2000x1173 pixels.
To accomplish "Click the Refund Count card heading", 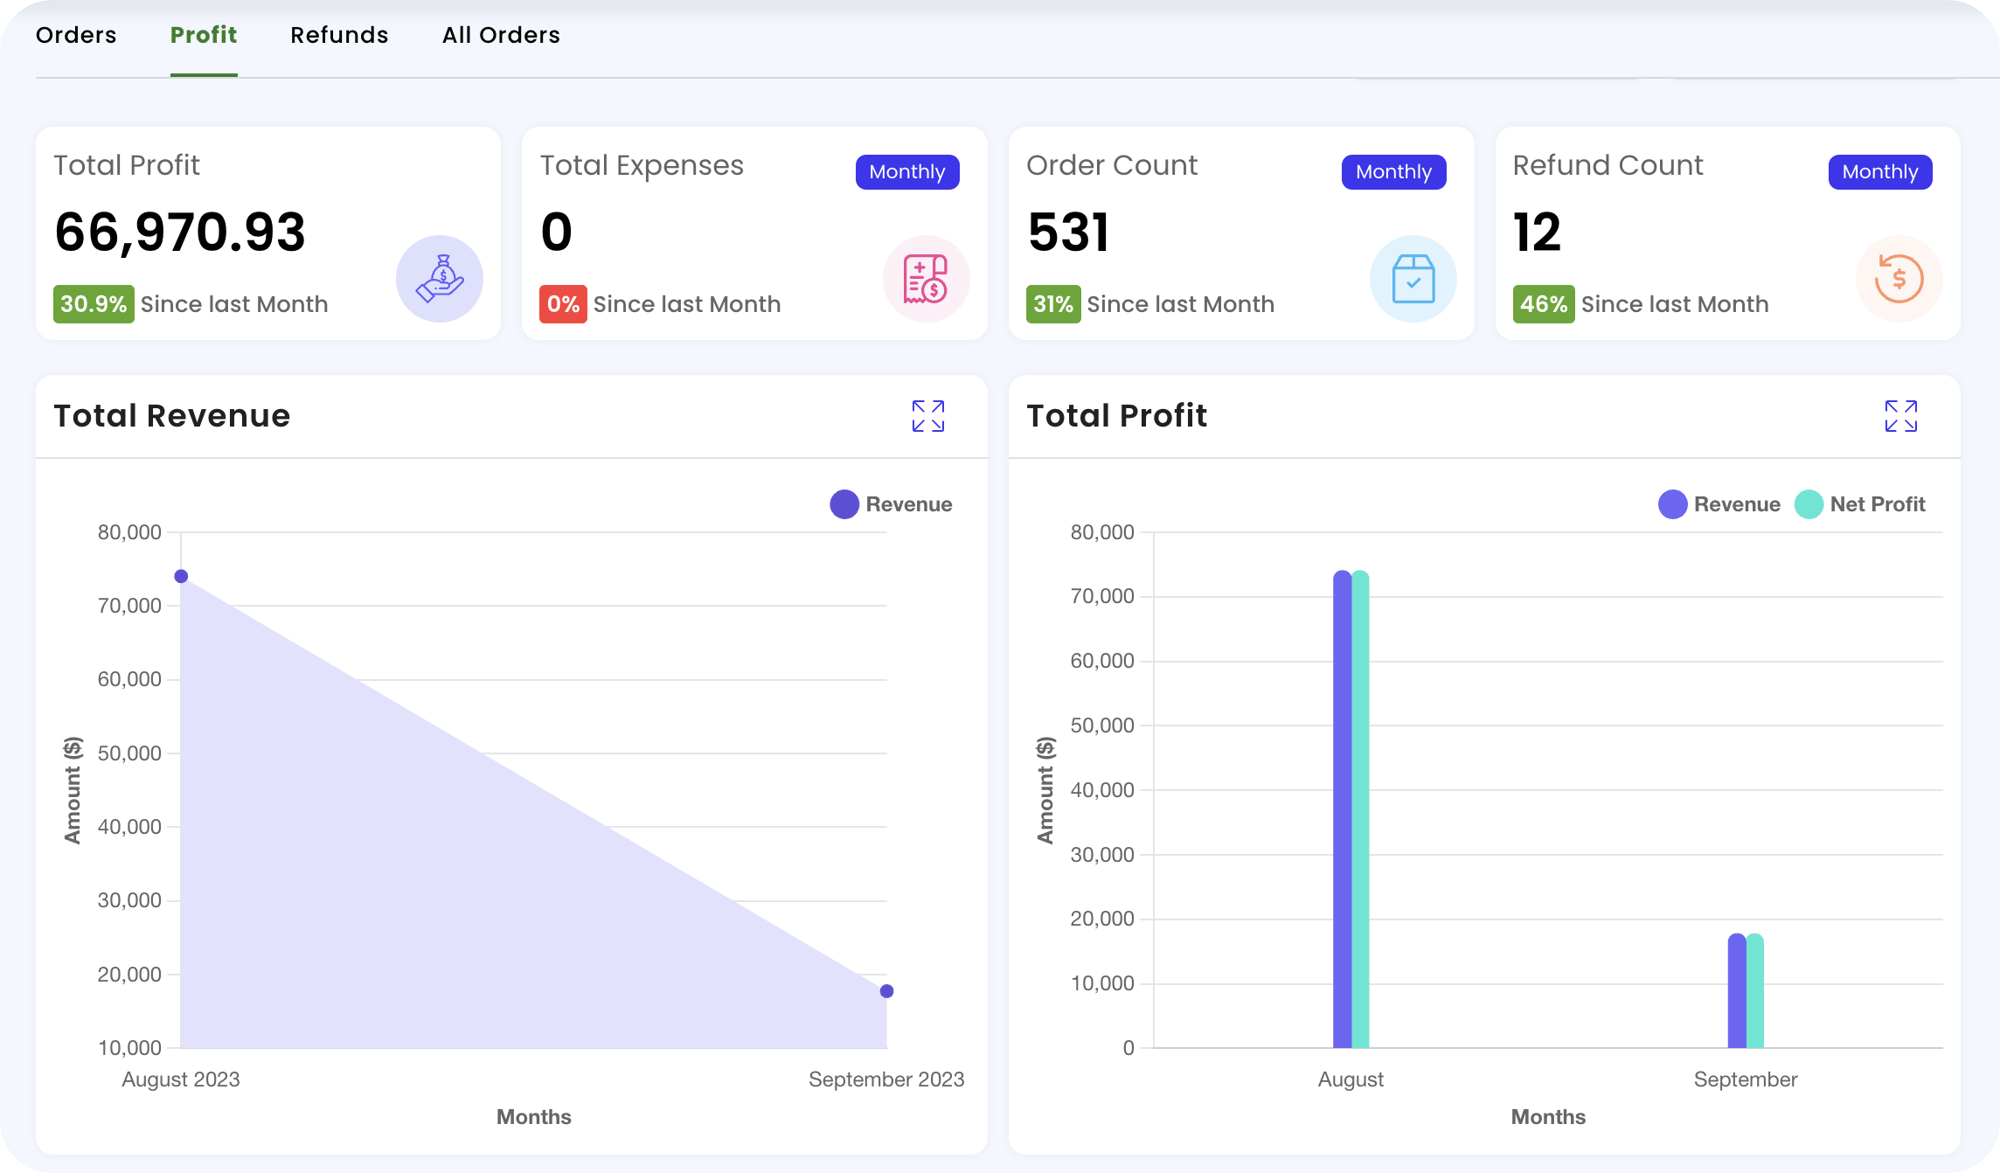I will 1608,165.
